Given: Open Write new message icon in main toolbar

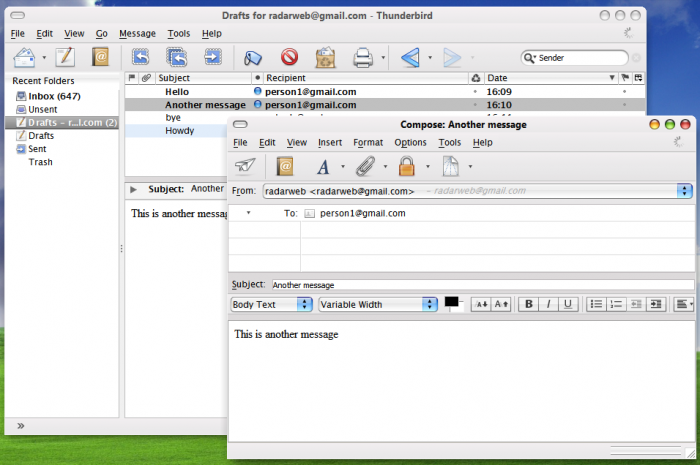Looking at the screenshot, I should [x=65, y=58].
